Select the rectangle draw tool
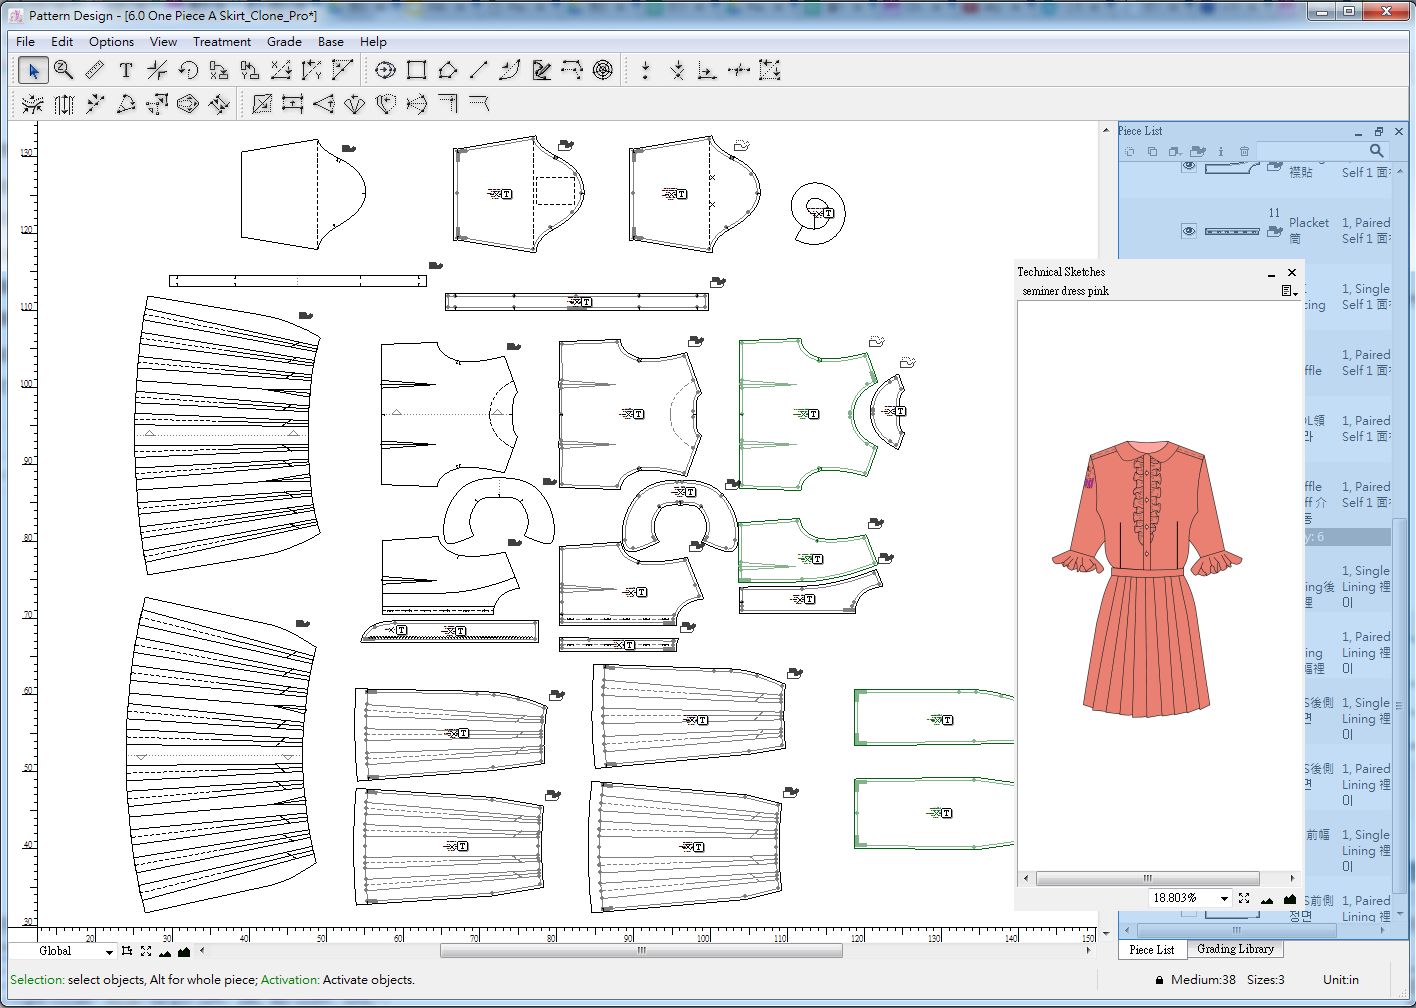This screenshot has width=1416, height=1008. point(417,70)
